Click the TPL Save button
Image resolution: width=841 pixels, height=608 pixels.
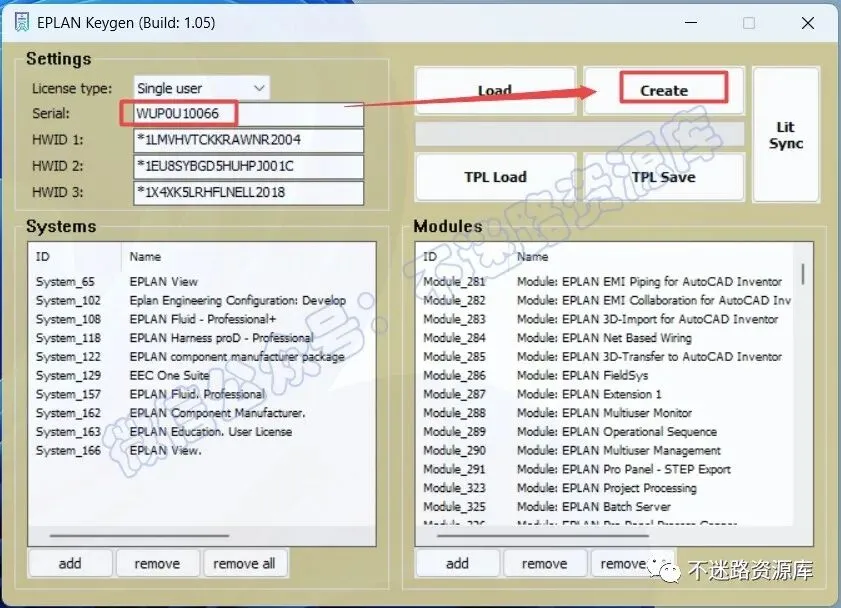click(663, 177)
